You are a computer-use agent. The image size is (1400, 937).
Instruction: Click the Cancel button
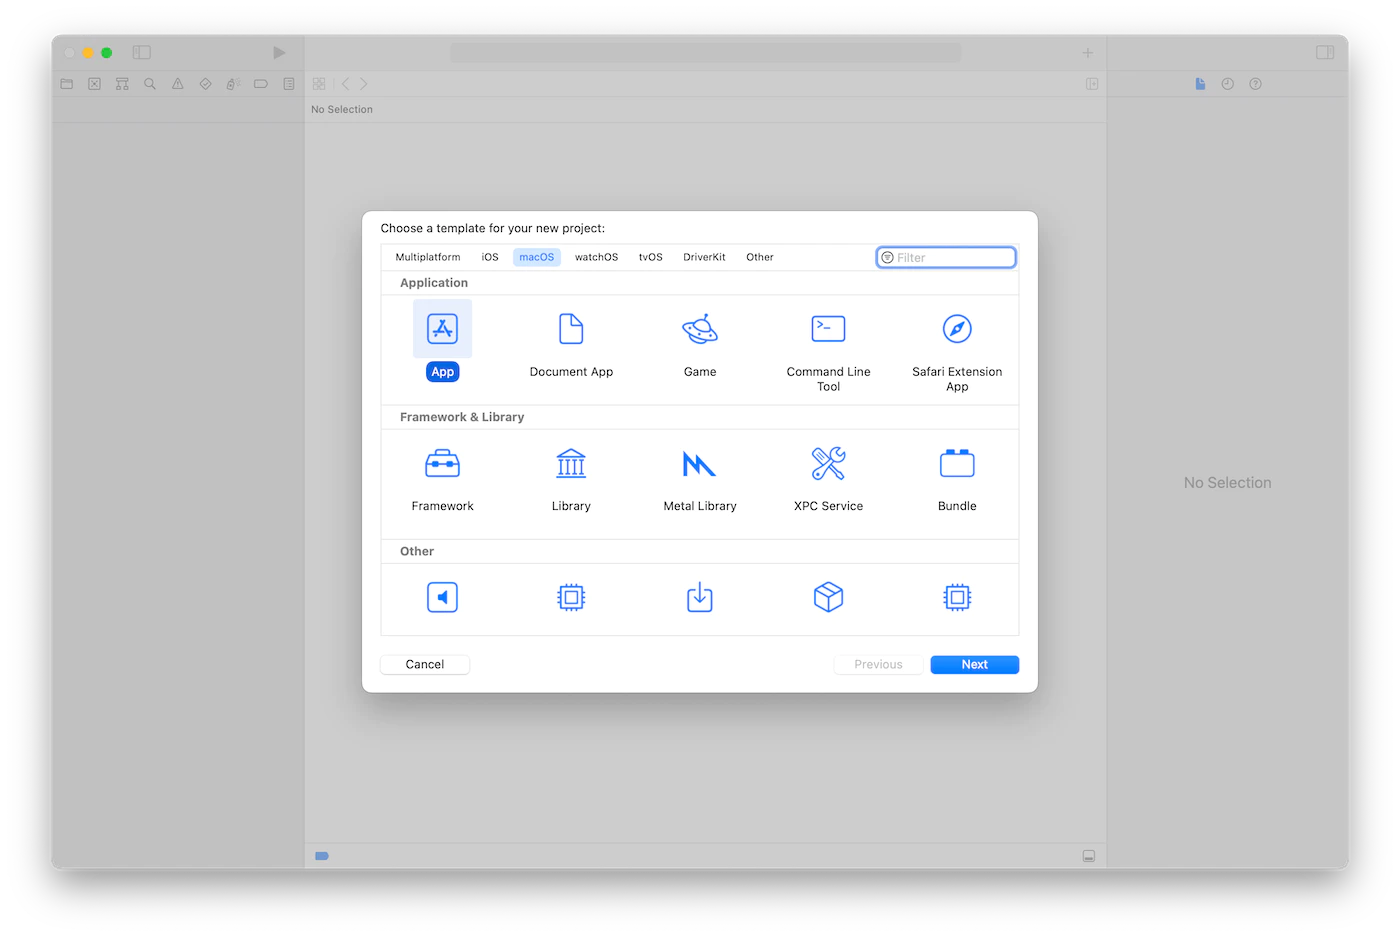click(425, 664)
